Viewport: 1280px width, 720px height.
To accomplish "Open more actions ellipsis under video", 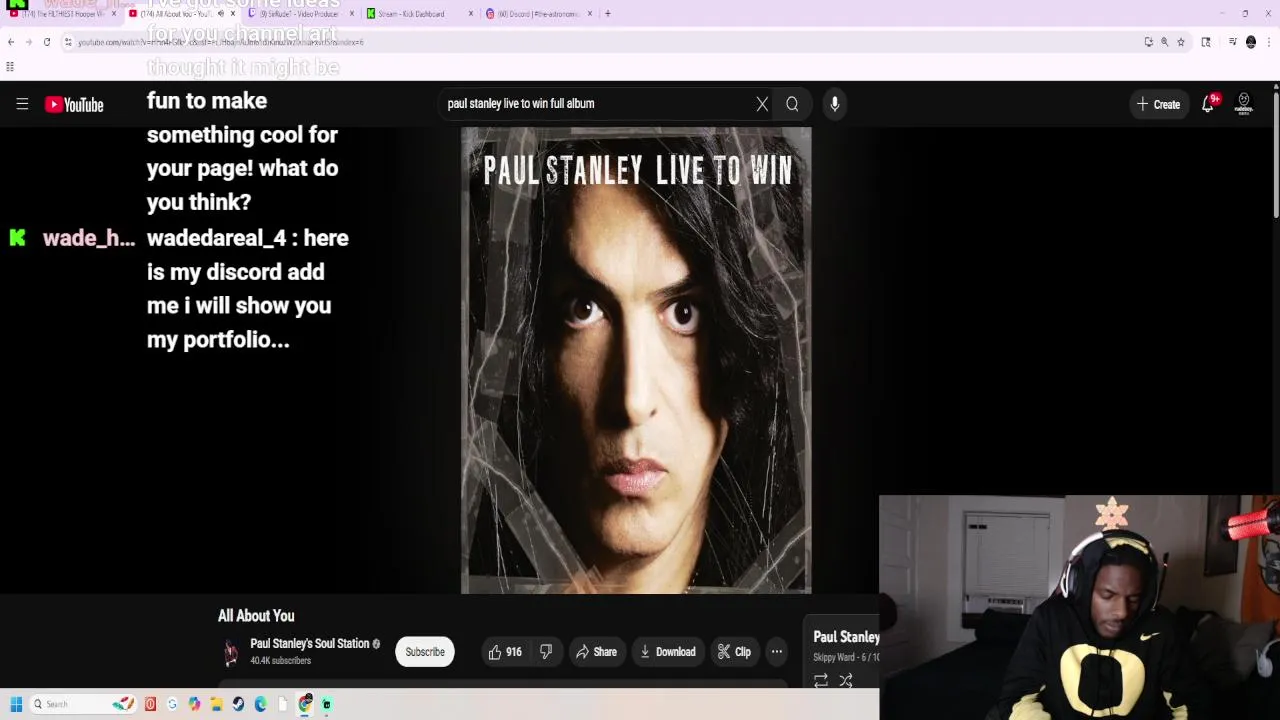I will 776,652.
